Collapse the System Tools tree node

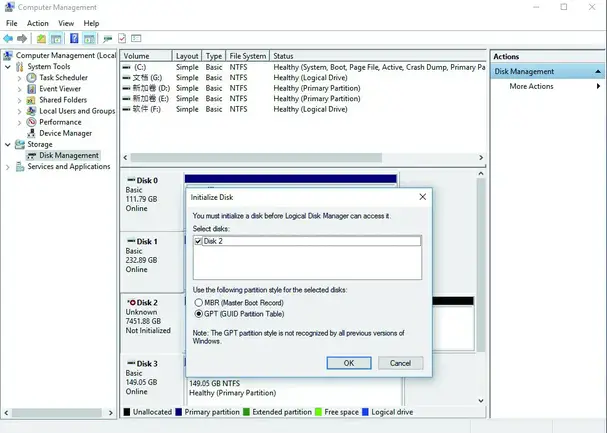[8, 67]
